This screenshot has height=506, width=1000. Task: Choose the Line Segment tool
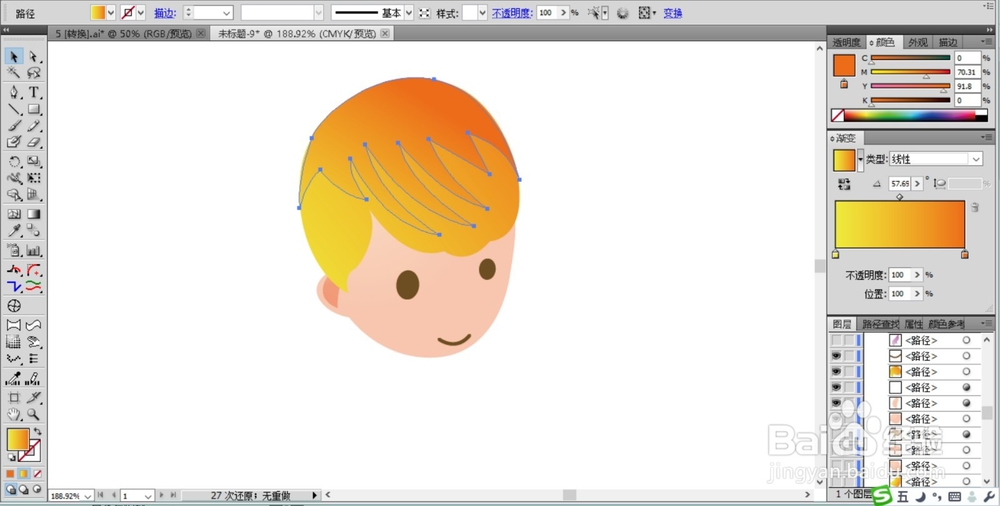click(13, 109)
